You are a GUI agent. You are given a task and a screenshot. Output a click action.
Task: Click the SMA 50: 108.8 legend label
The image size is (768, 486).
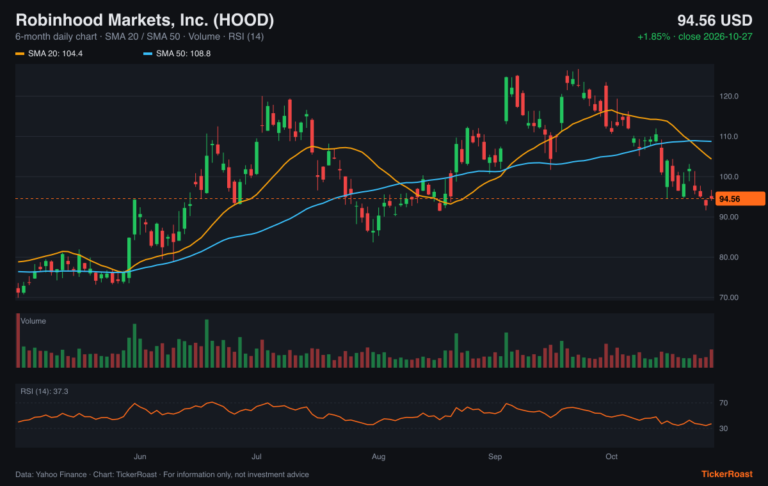183,53
